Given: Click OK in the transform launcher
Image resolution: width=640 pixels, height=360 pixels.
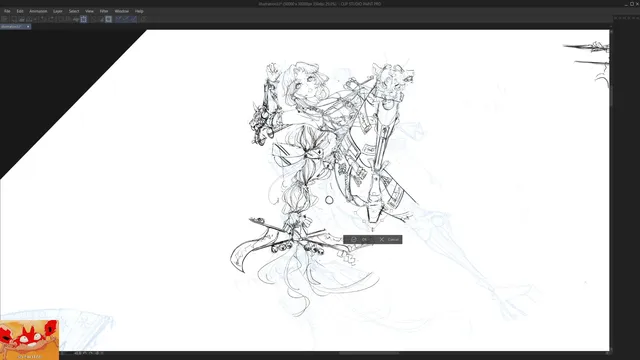Looking at the screenshot, I should 360,240.
